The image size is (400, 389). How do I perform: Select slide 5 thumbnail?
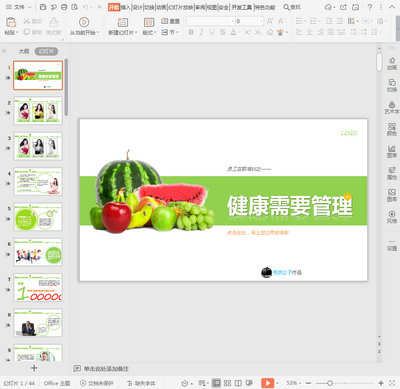click(x=38, y=217)
